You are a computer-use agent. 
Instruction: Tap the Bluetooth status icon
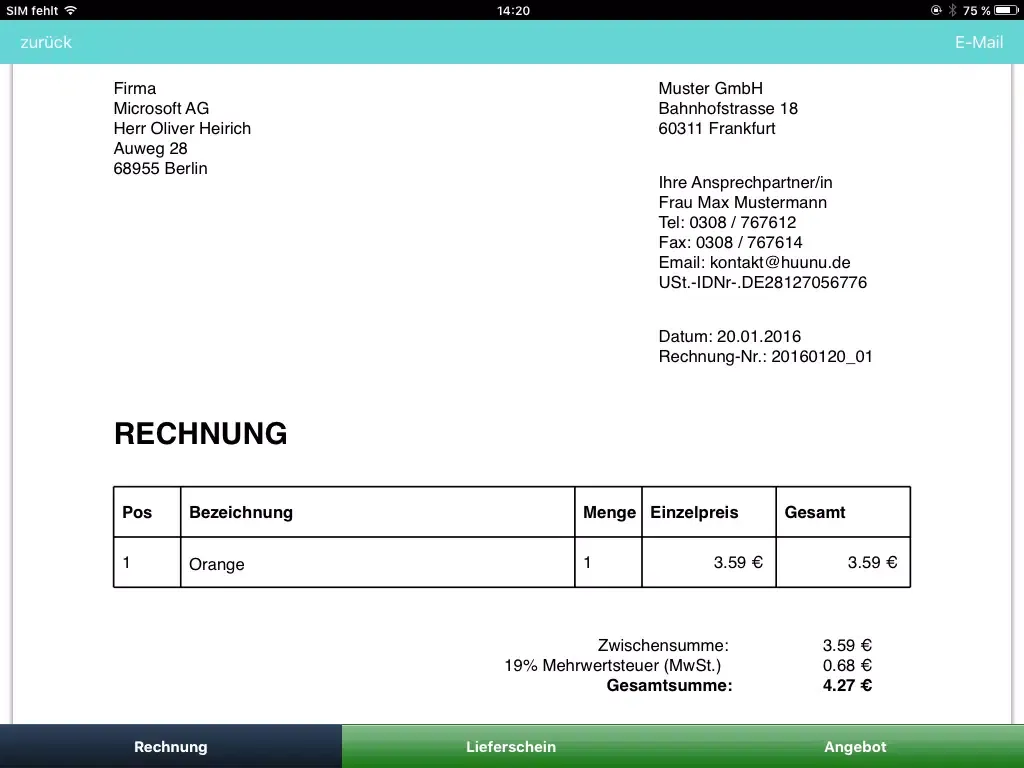point(952,10)
